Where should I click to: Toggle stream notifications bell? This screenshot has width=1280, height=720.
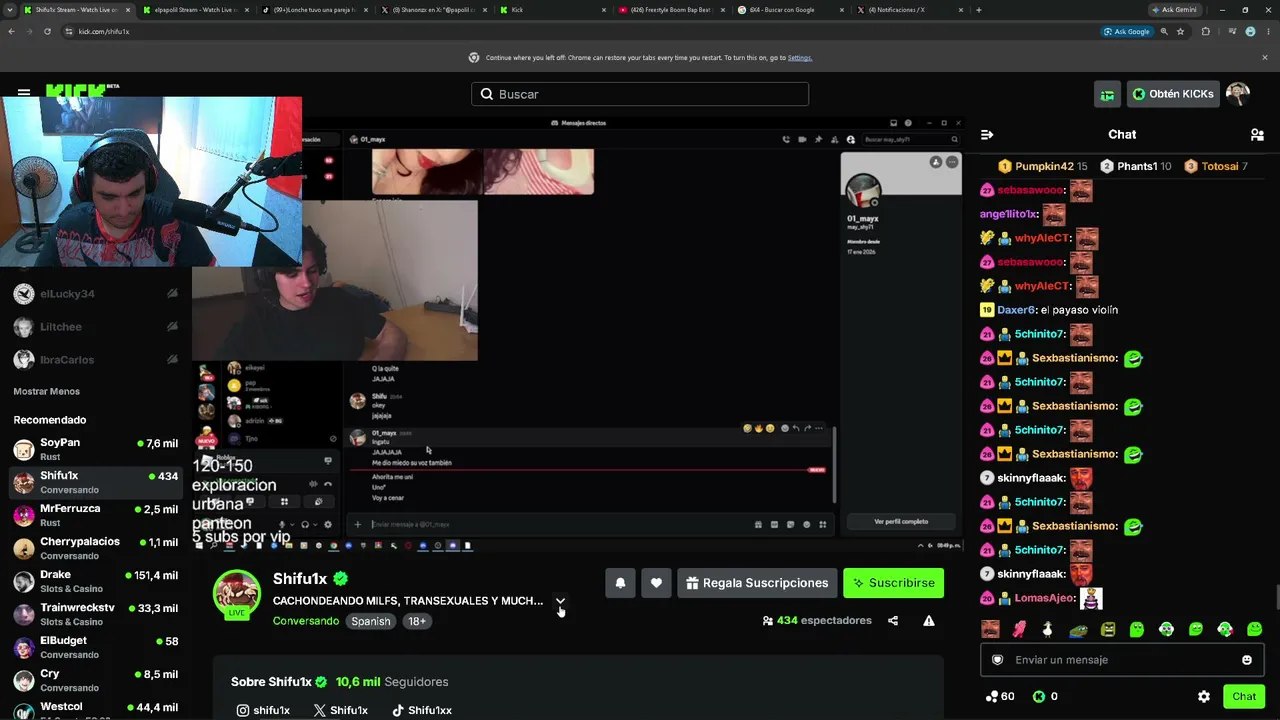[620, 583]
